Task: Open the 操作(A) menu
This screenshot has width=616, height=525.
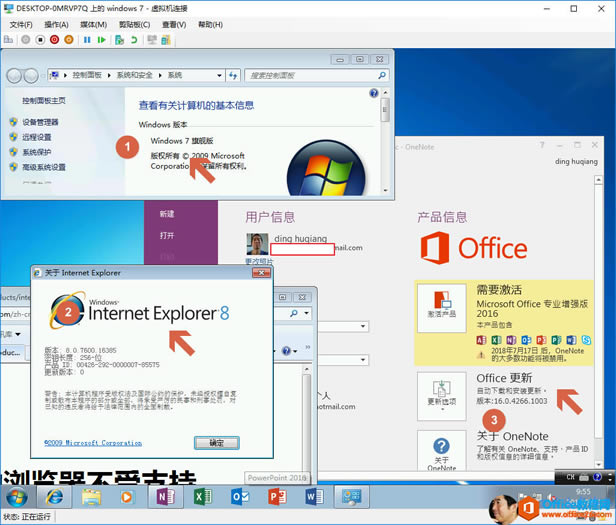Action: tap(56, 25)
